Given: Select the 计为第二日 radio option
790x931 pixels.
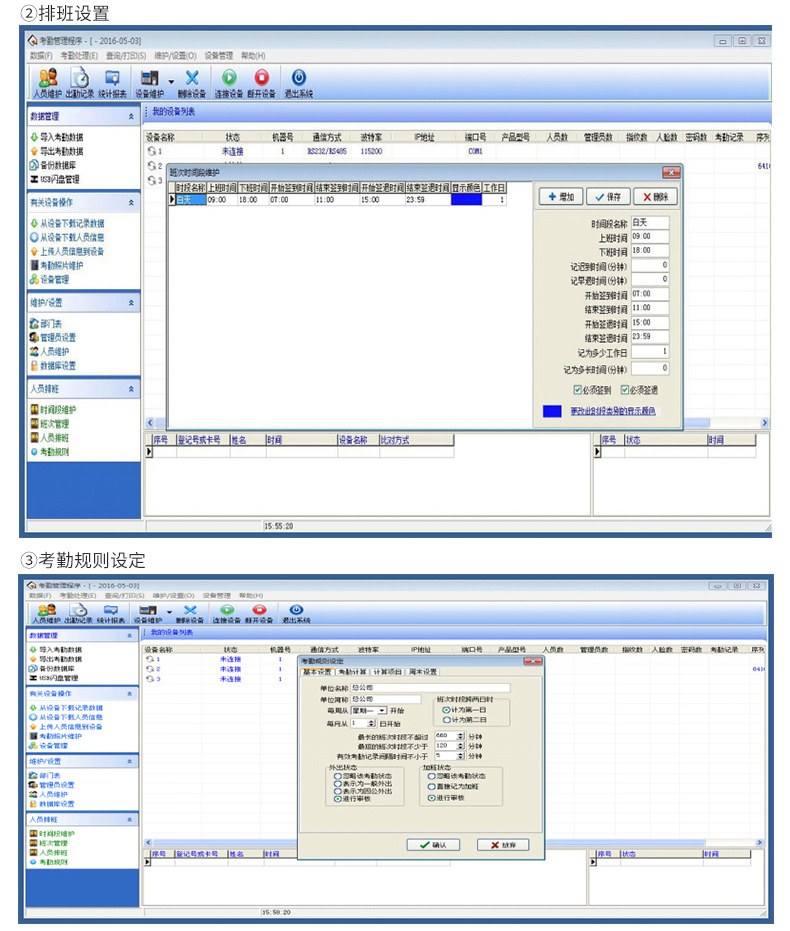Looking at the screenshot, I should 446,719.
